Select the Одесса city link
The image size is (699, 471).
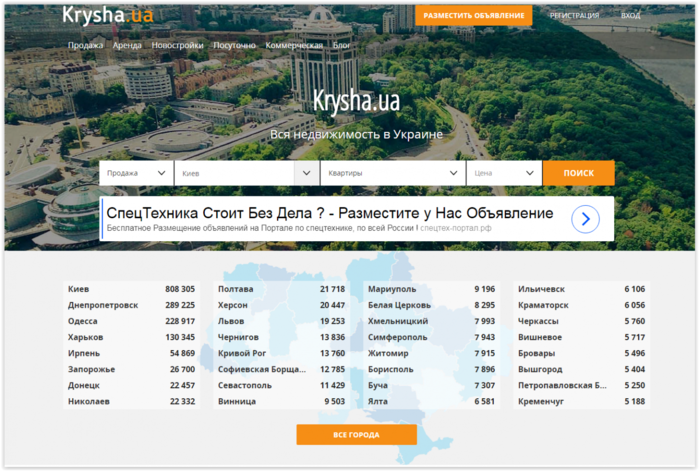click(82, 321)
